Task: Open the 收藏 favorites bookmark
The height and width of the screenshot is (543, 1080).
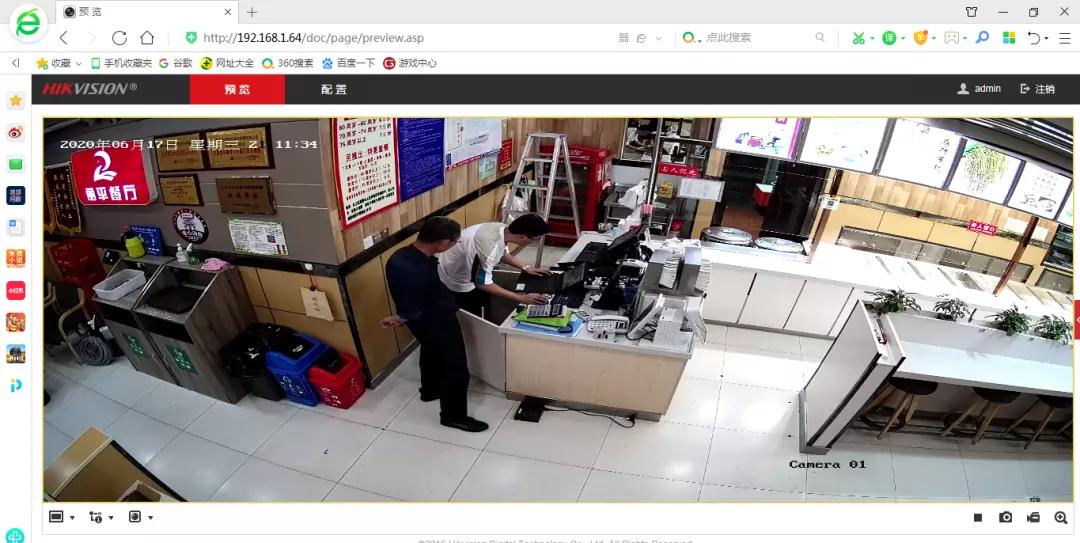Action: pyautogui.click(x=59, y=63)
